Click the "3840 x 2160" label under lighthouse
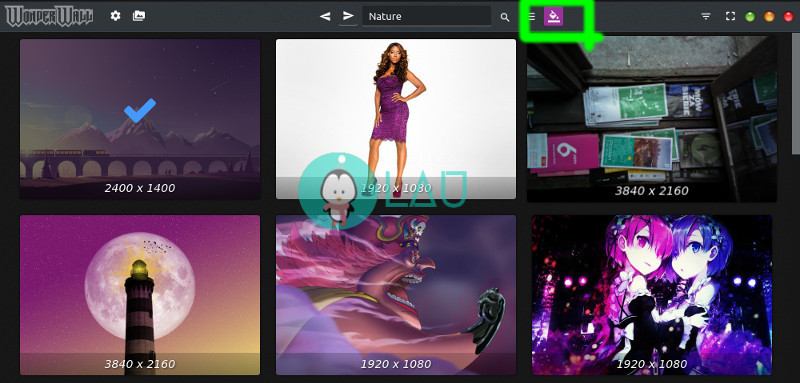The image size is (800, 383). coord(140,364)
